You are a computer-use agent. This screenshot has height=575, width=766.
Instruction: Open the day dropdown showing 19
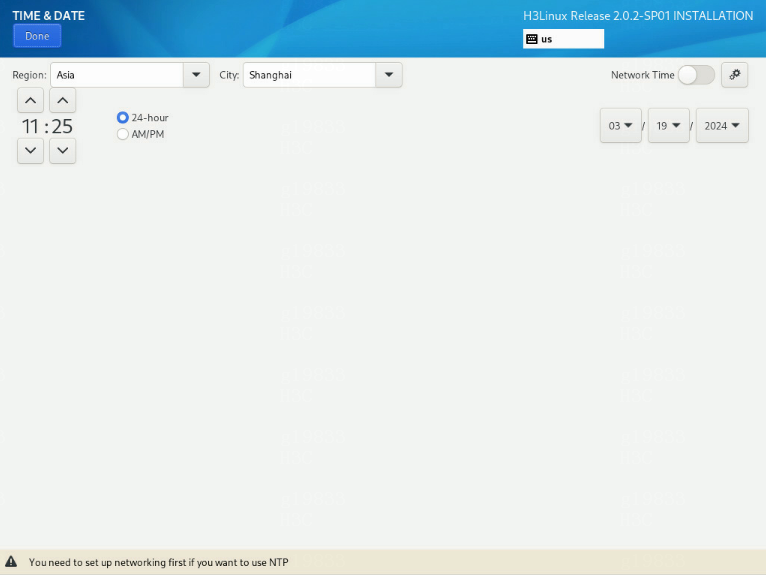[668, 126]
